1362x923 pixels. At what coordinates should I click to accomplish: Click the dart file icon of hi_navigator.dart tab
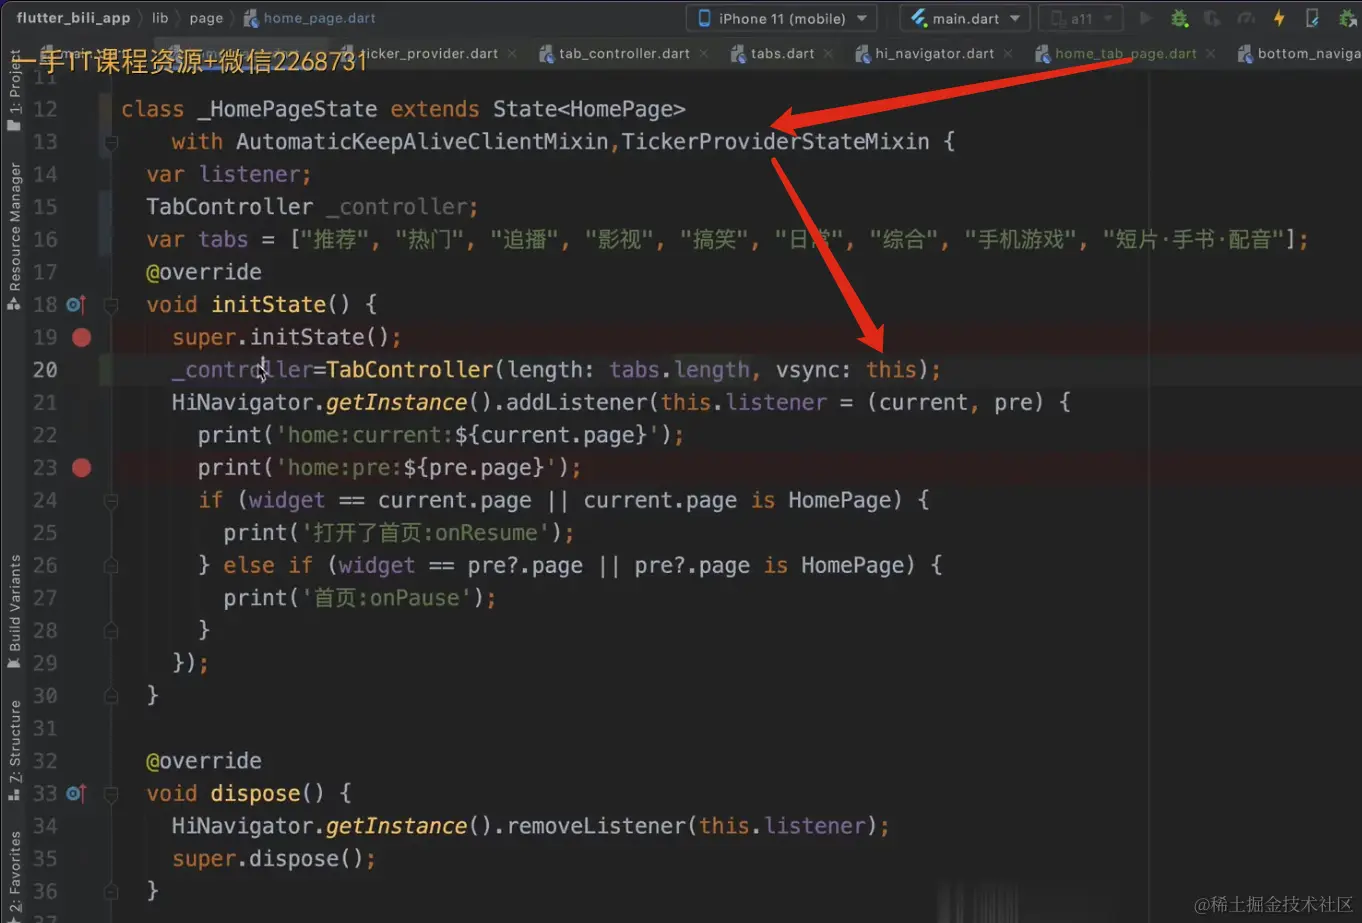pyautogui.click(x=862, y=54)
